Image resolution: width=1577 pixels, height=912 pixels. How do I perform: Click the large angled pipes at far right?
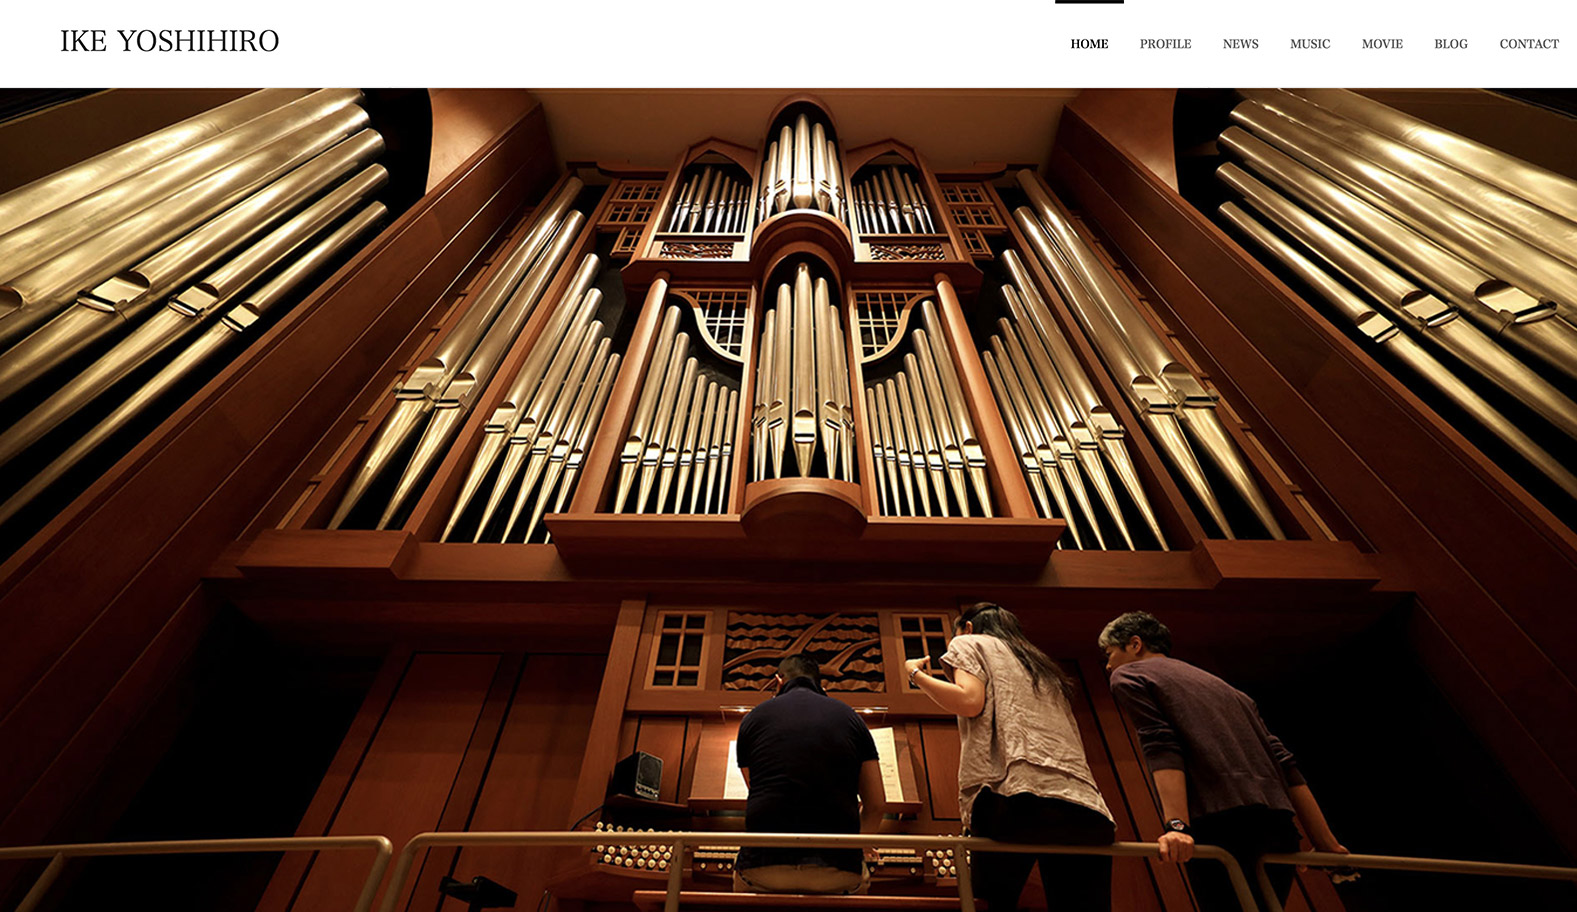coord(1400,270)
